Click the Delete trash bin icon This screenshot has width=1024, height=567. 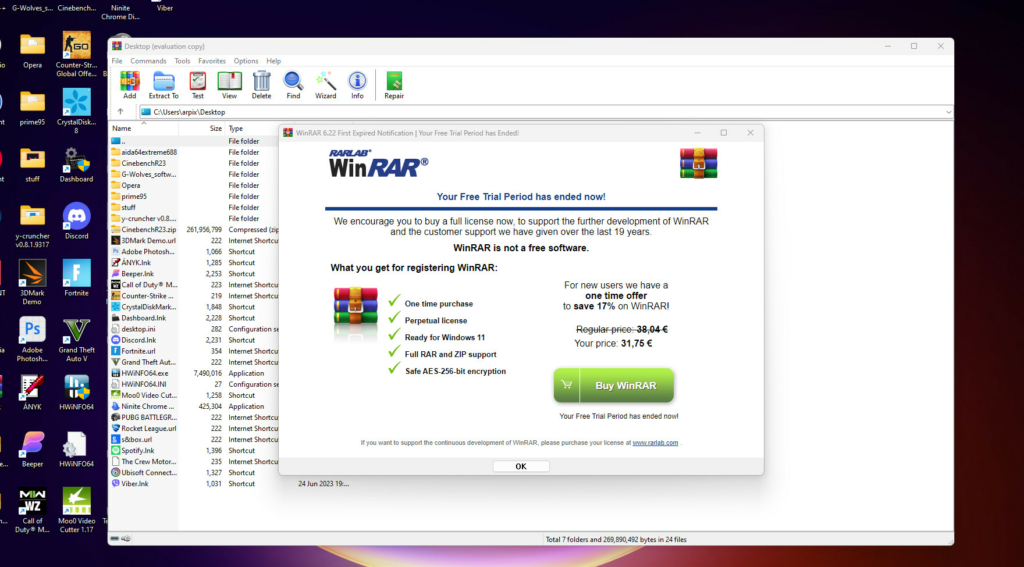pyautogui.click(x=261, y=81)
